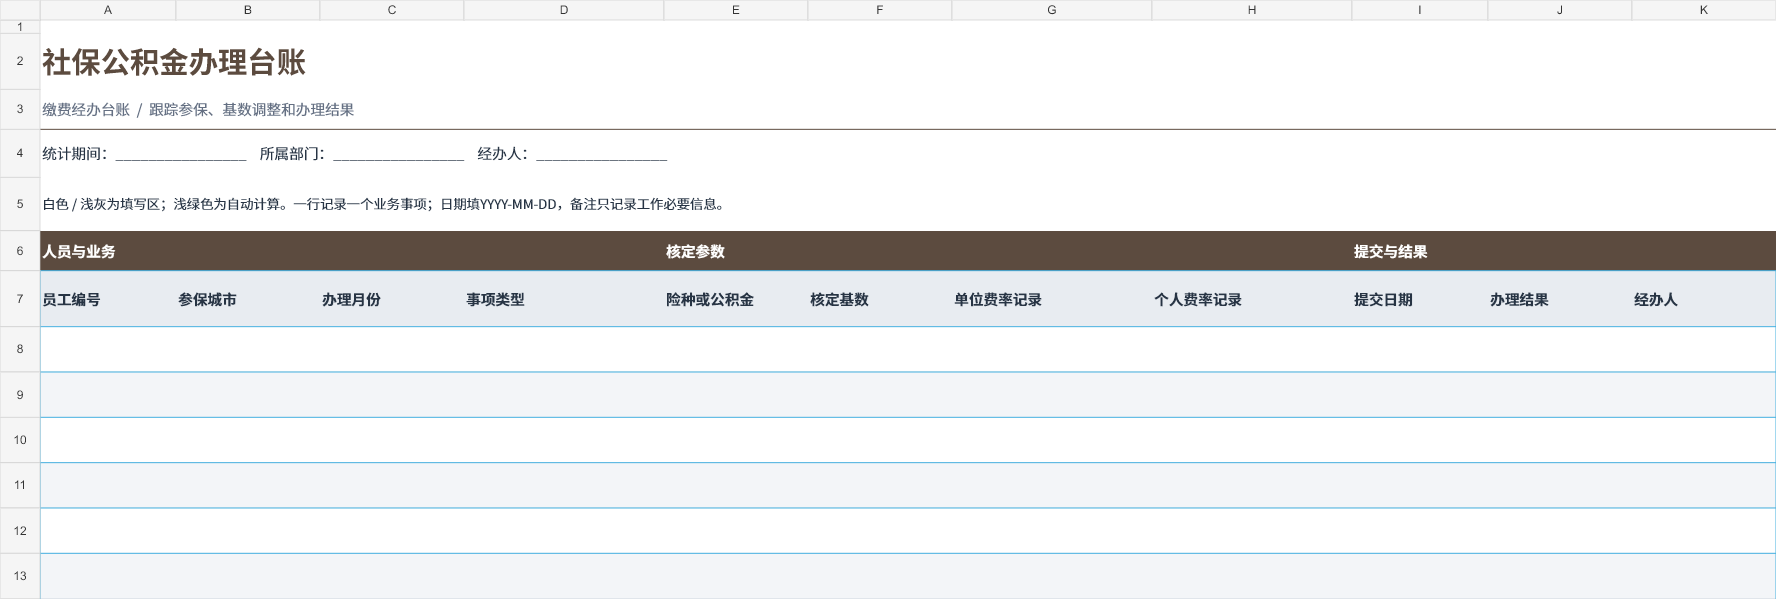Click the 所属部门 blank field
The width and height of the screenshot is (1776, 599).
(x=398, y=154)
